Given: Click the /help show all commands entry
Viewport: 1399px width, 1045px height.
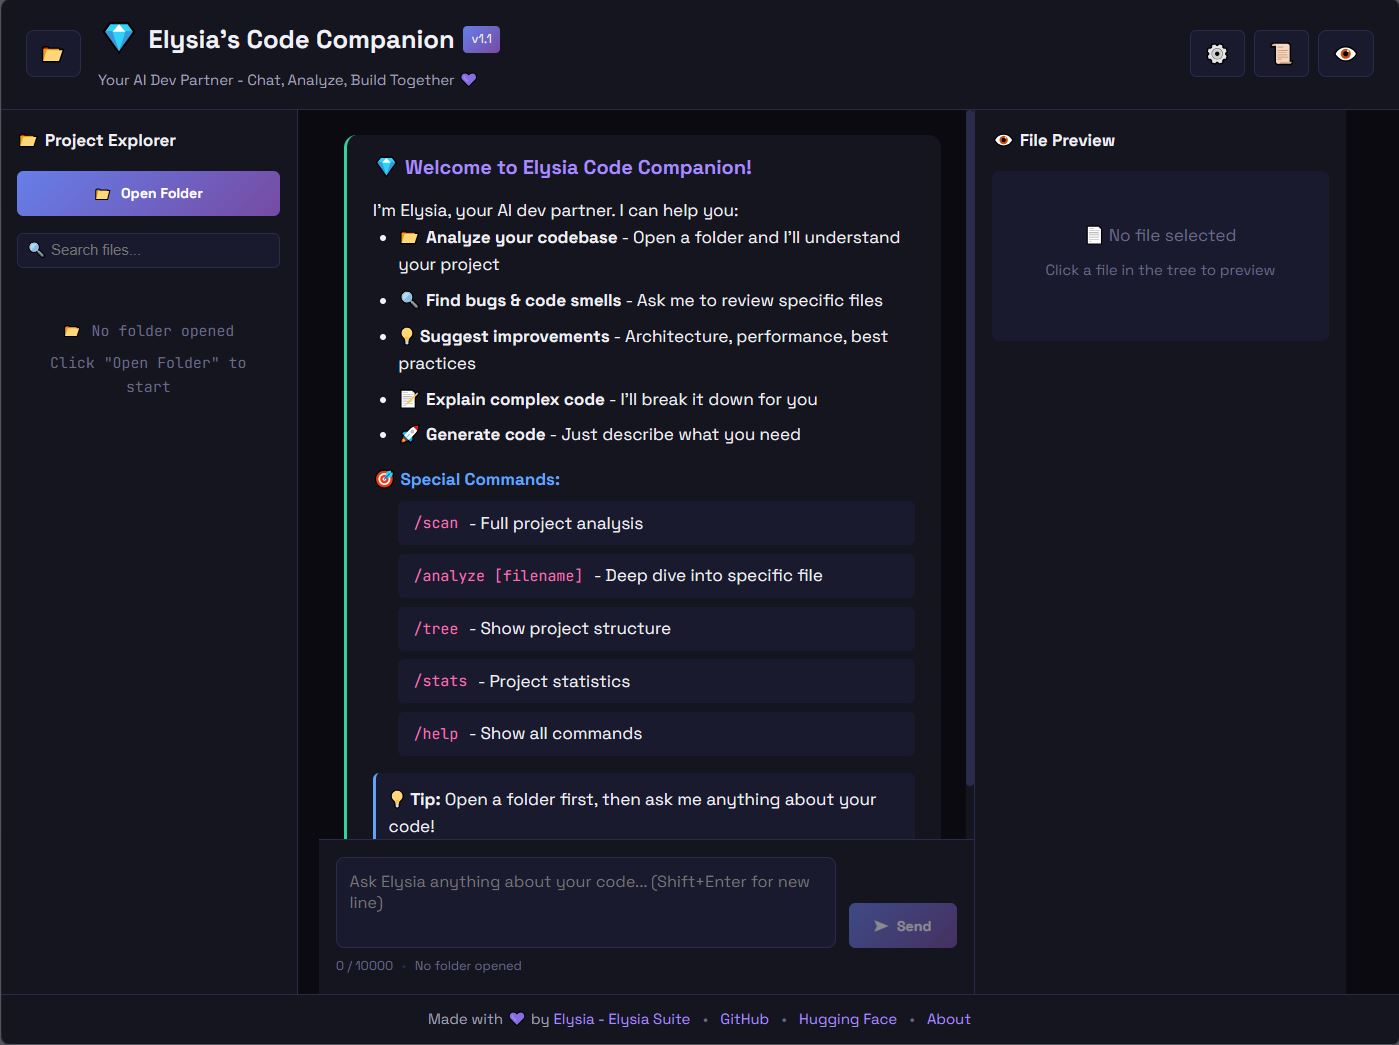Looking at the screenshot, I should click(656, 734).
